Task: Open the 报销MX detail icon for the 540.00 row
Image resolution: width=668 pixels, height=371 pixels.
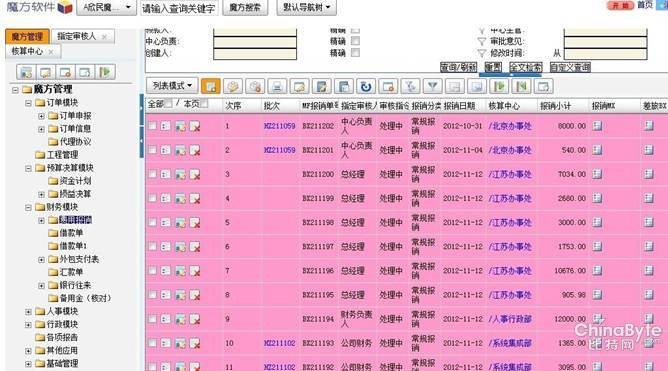Action: [597, 150]
